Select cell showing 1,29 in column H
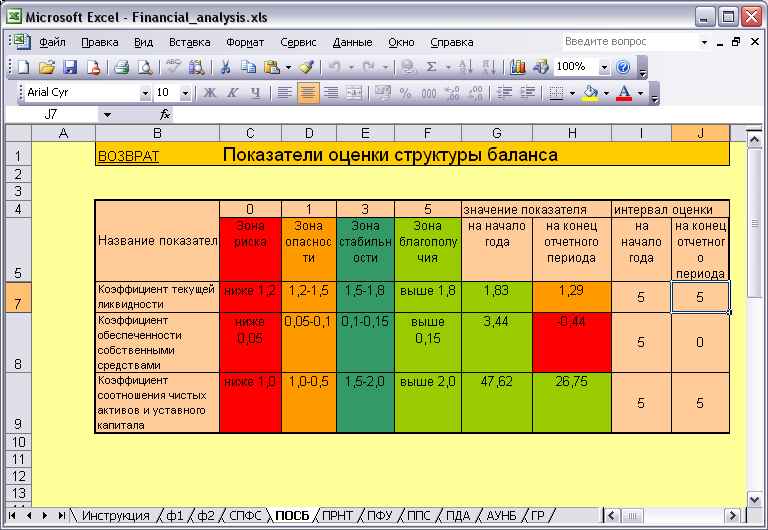Viewport: 768px width, 530px height. coord(572,297)
